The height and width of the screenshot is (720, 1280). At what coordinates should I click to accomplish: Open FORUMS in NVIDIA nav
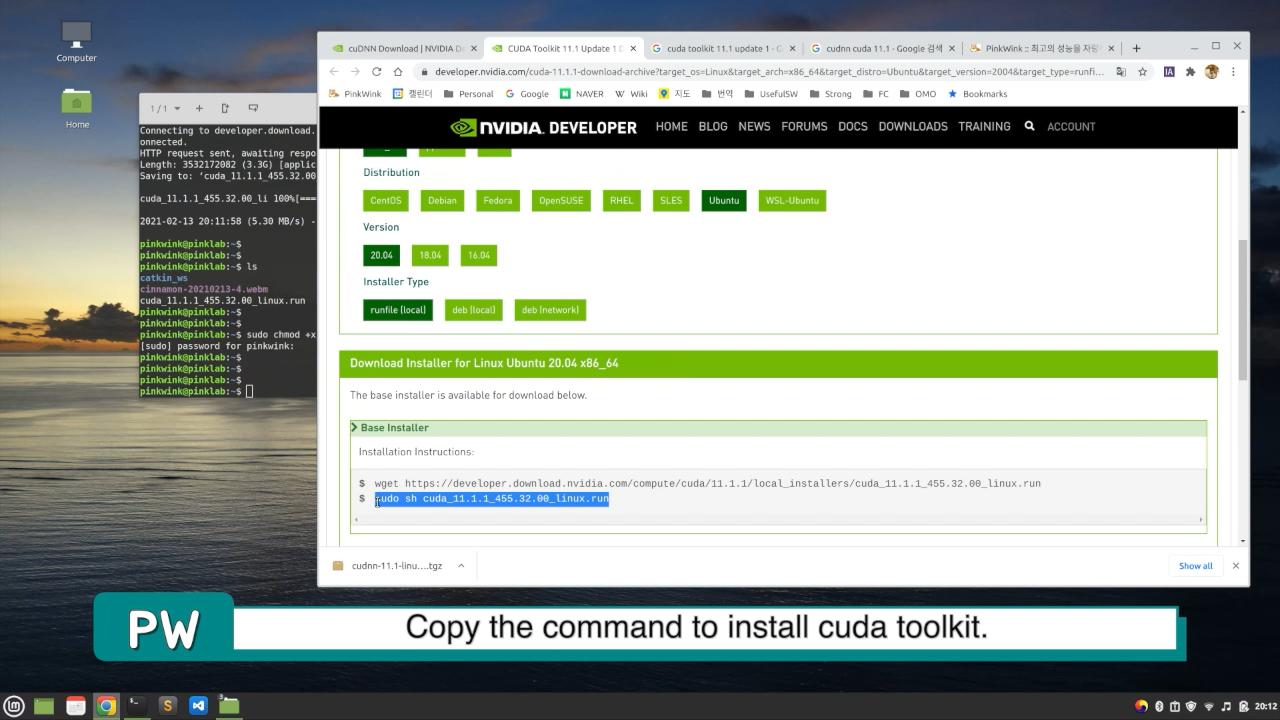(x=804, y=126)
